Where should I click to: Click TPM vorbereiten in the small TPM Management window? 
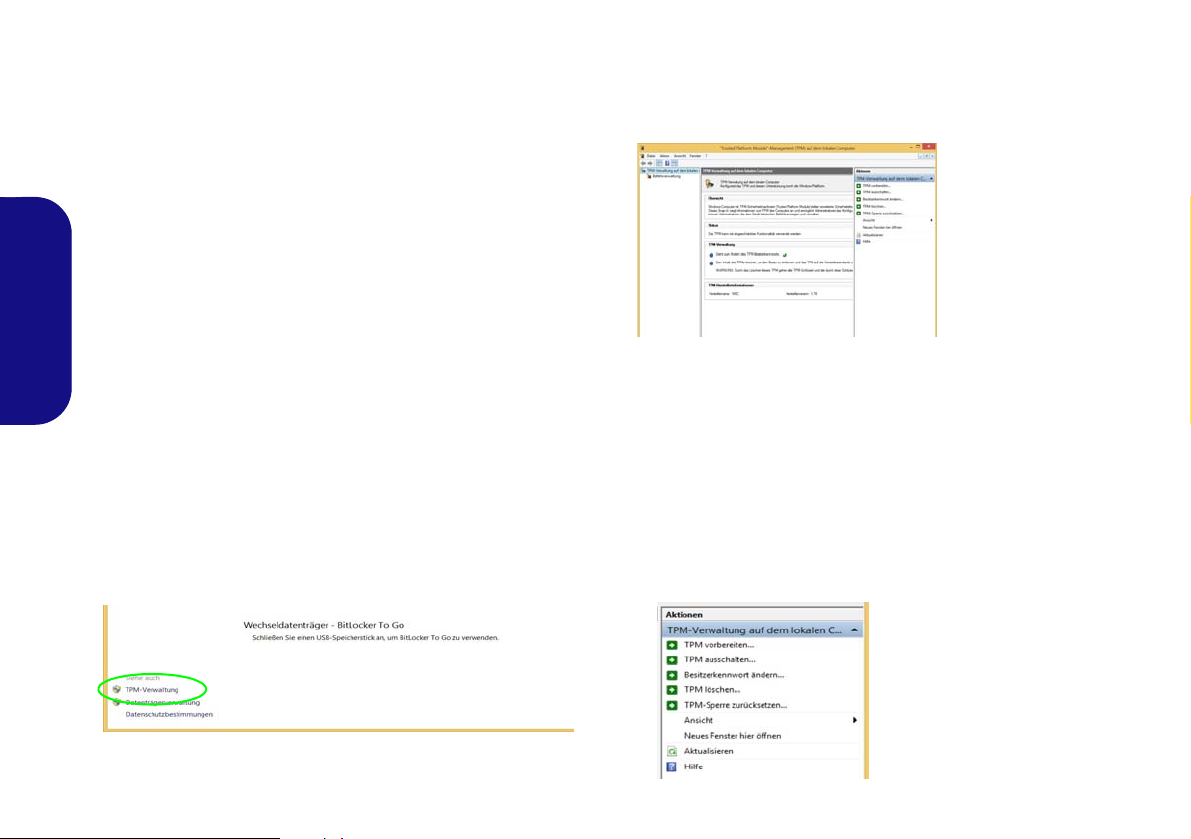pyautogui.click(x=878, y=185)
